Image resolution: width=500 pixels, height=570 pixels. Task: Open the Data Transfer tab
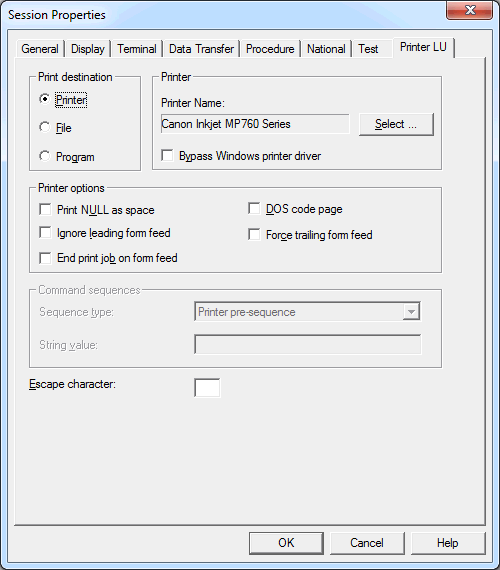point(201,49)
